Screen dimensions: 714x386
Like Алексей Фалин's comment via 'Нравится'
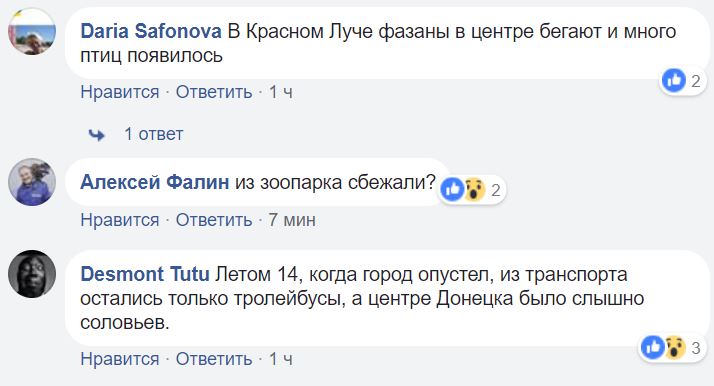coord(120,220)
